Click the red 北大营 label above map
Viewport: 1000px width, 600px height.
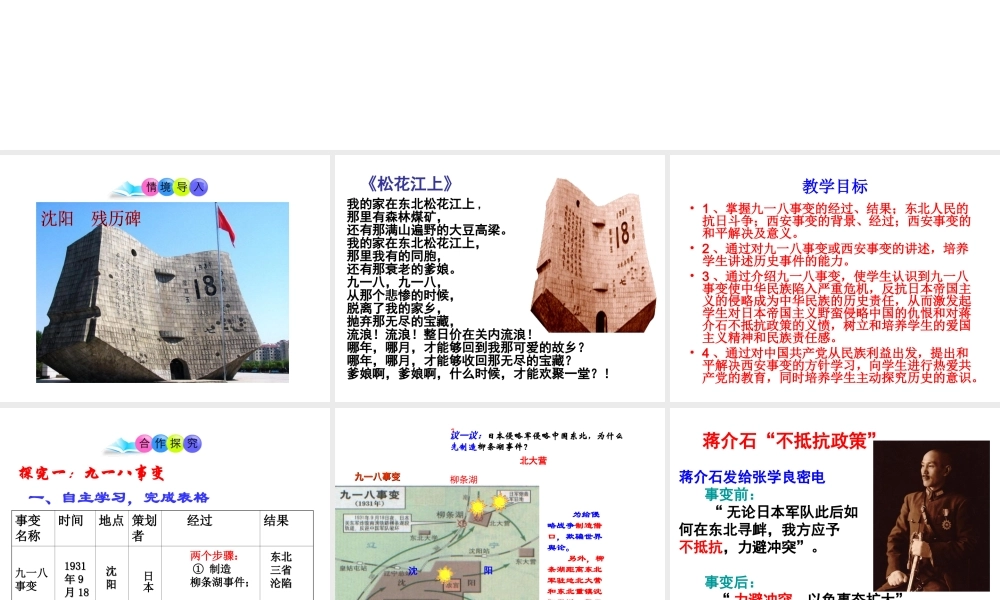[x=533, y=461]
